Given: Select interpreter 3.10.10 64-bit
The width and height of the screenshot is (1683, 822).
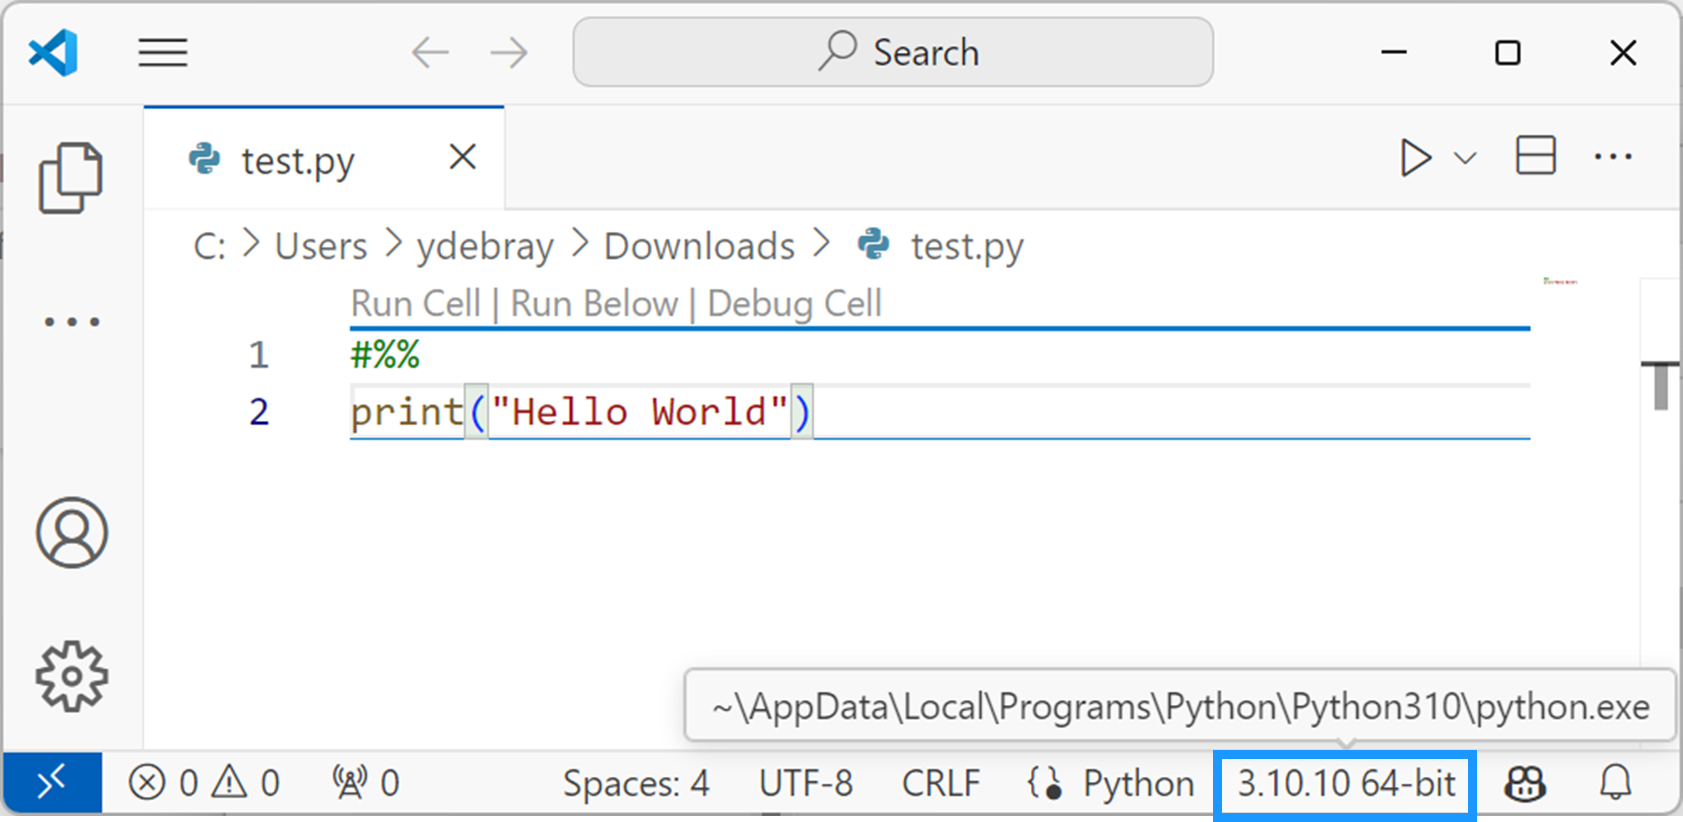Looking at the screenshot, I should [x=1346, y=783].
